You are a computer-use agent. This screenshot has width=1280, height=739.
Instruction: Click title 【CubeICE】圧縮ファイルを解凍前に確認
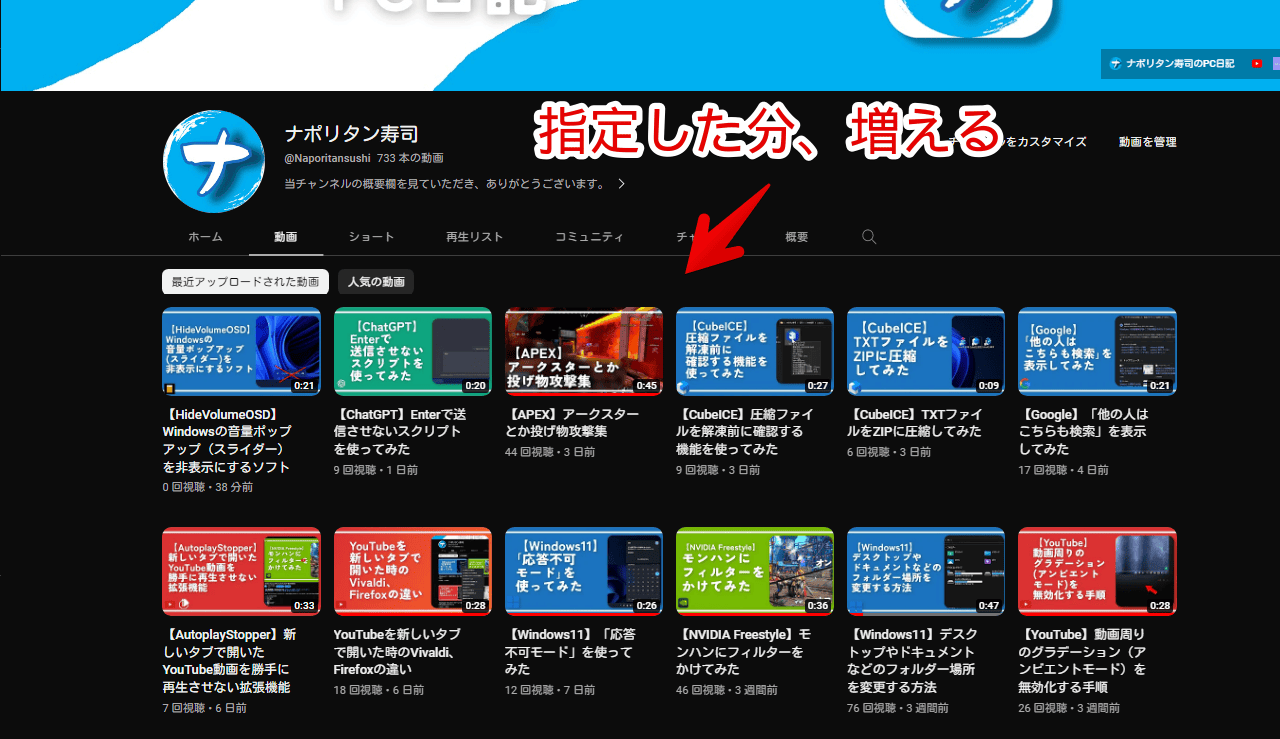pyautogui.click(x=745, y=431)
